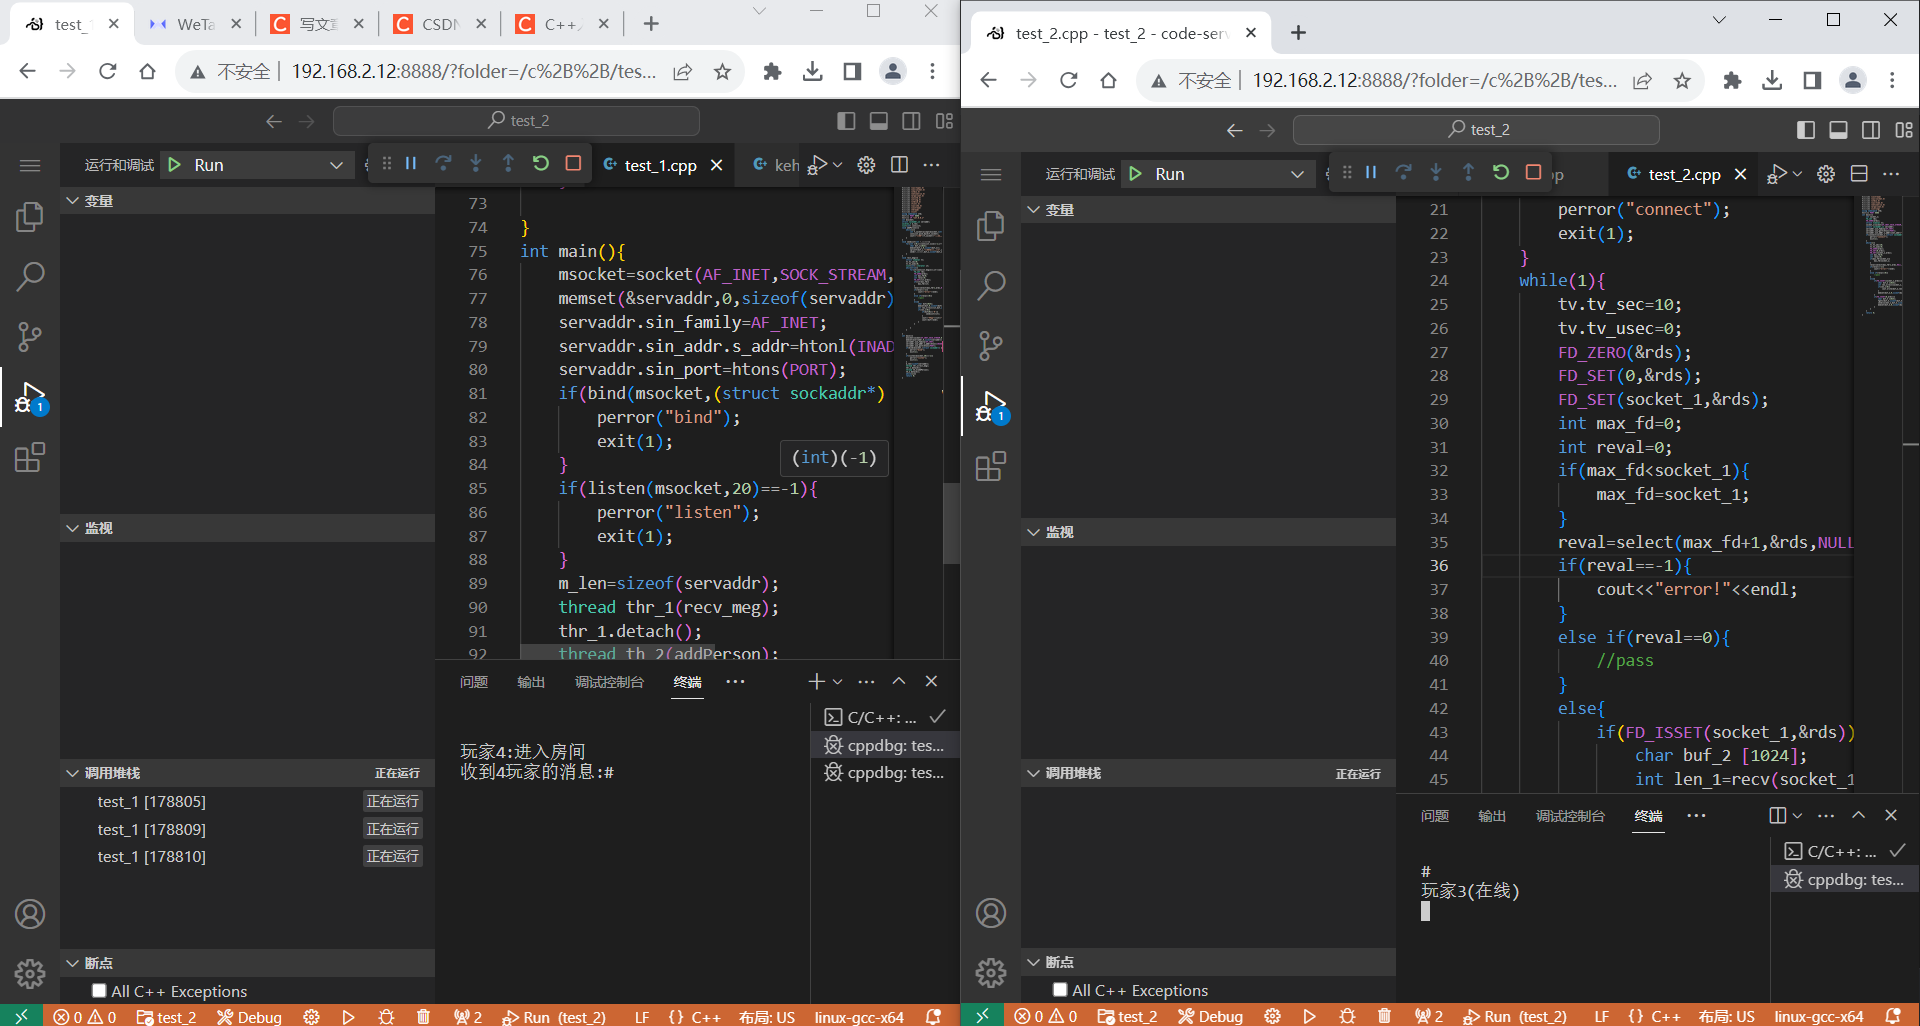Toggle the bottom panel layout in left window
The width and height of the screenshot is (1920, 1026).
878,121
